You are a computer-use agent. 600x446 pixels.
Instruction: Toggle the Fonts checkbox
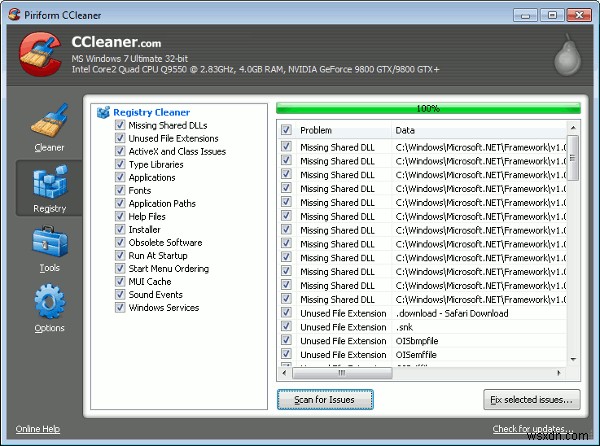[x=120, y=190]
